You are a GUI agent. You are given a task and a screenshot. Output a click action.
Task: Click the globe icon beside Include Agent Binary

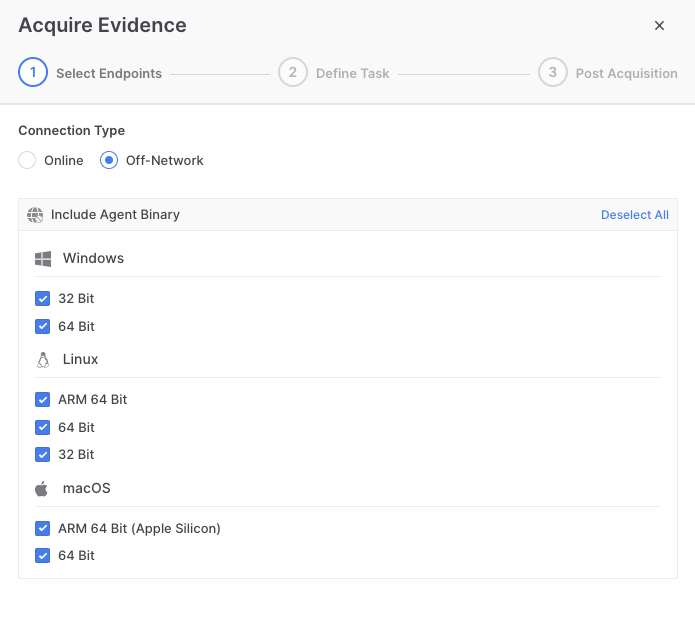[35, 215]
